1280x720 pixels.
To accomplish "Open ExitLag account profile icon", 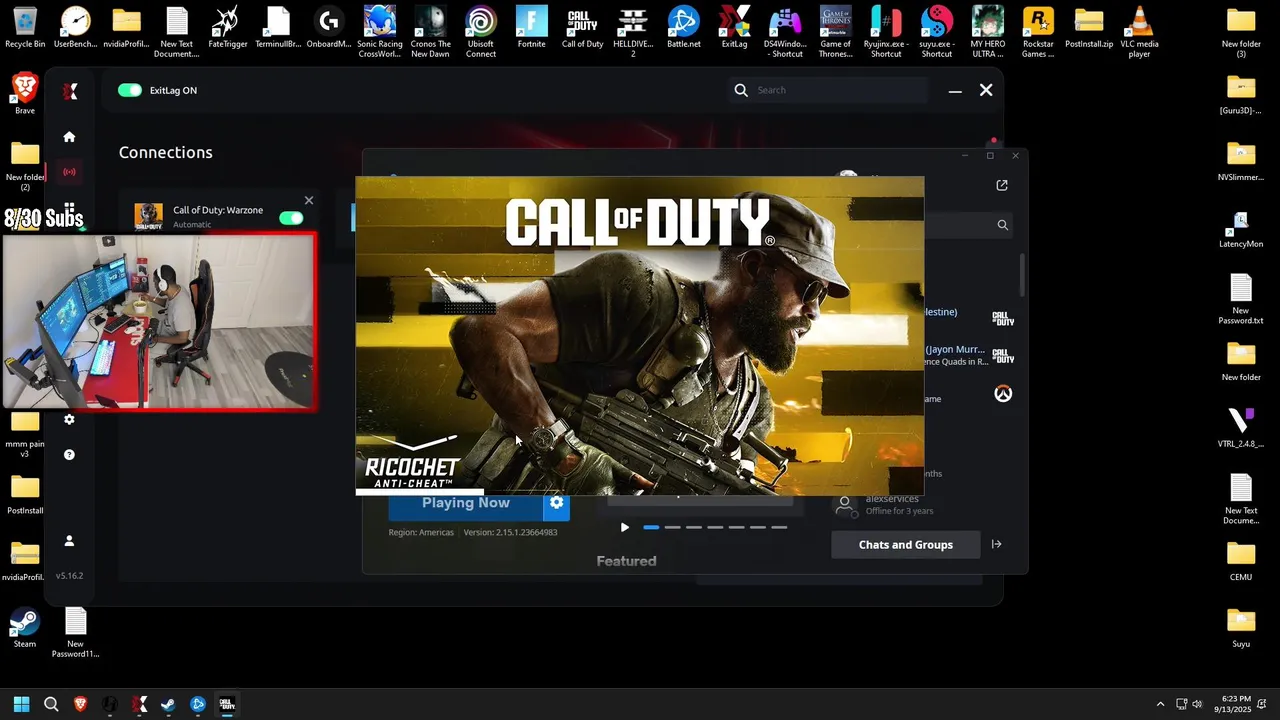I will pyautogui.click(x=69, y=541).
